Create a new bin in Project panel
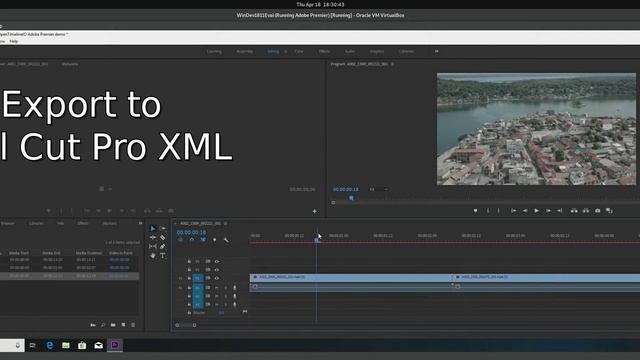Viewport: 640px width, 360px height. tap(113, 325)
